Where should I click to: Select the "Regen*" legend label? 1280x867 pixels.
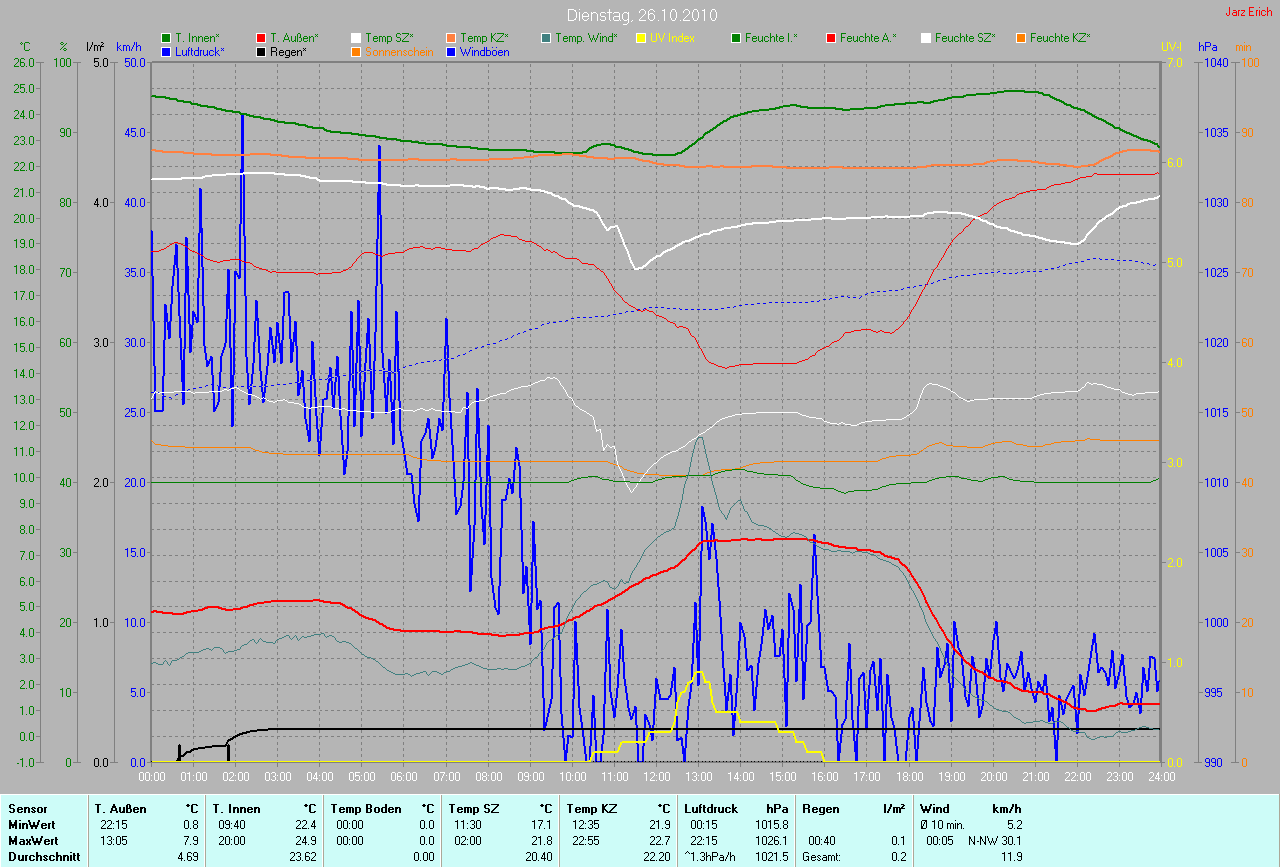click(x=289, y=51)
